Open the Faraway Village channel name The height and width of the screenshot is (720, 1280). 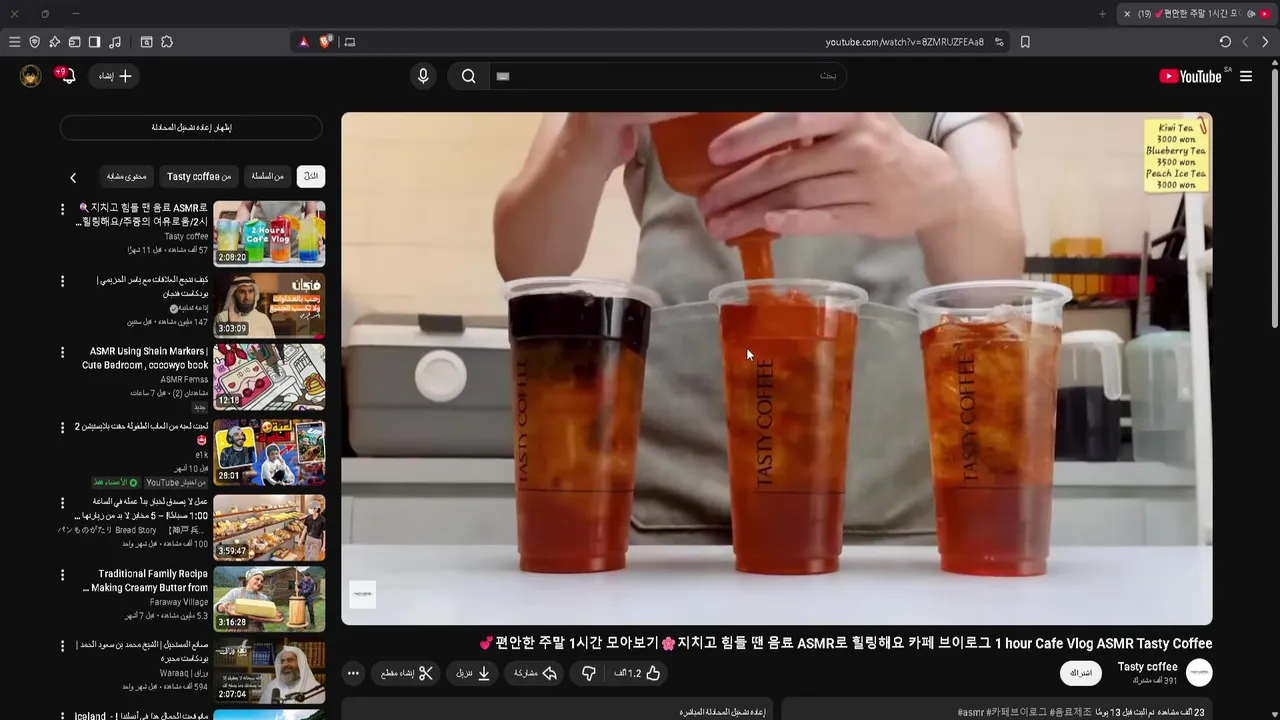tap(179, 602)
